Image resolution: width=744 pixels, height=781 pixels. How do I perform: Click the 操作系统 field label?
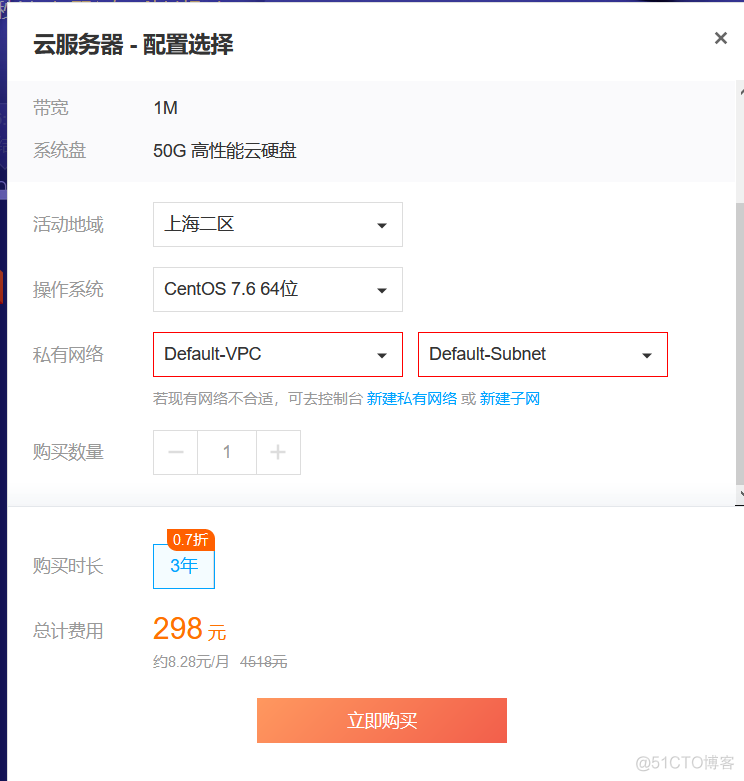pyautogui.click(x=68, y=290)
